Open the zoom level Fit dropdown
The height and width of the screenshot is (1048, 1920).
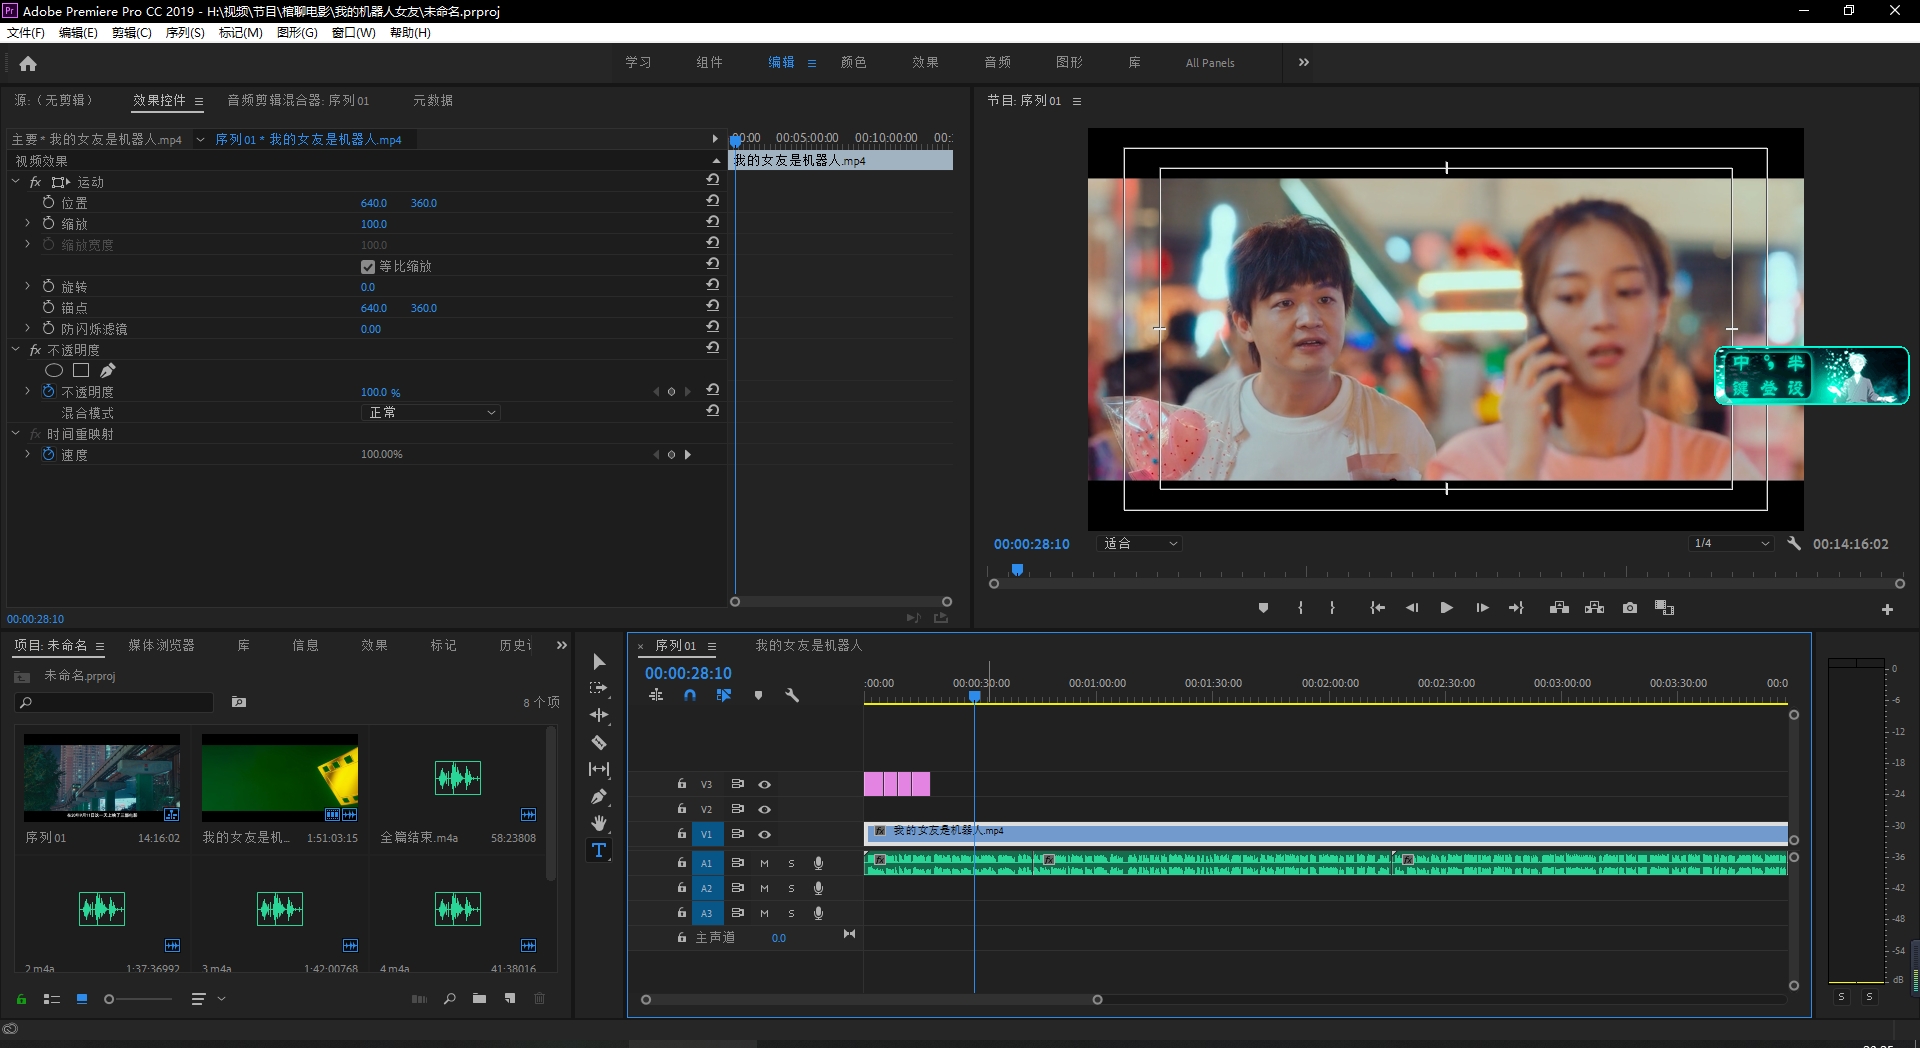pos(1140,543)
